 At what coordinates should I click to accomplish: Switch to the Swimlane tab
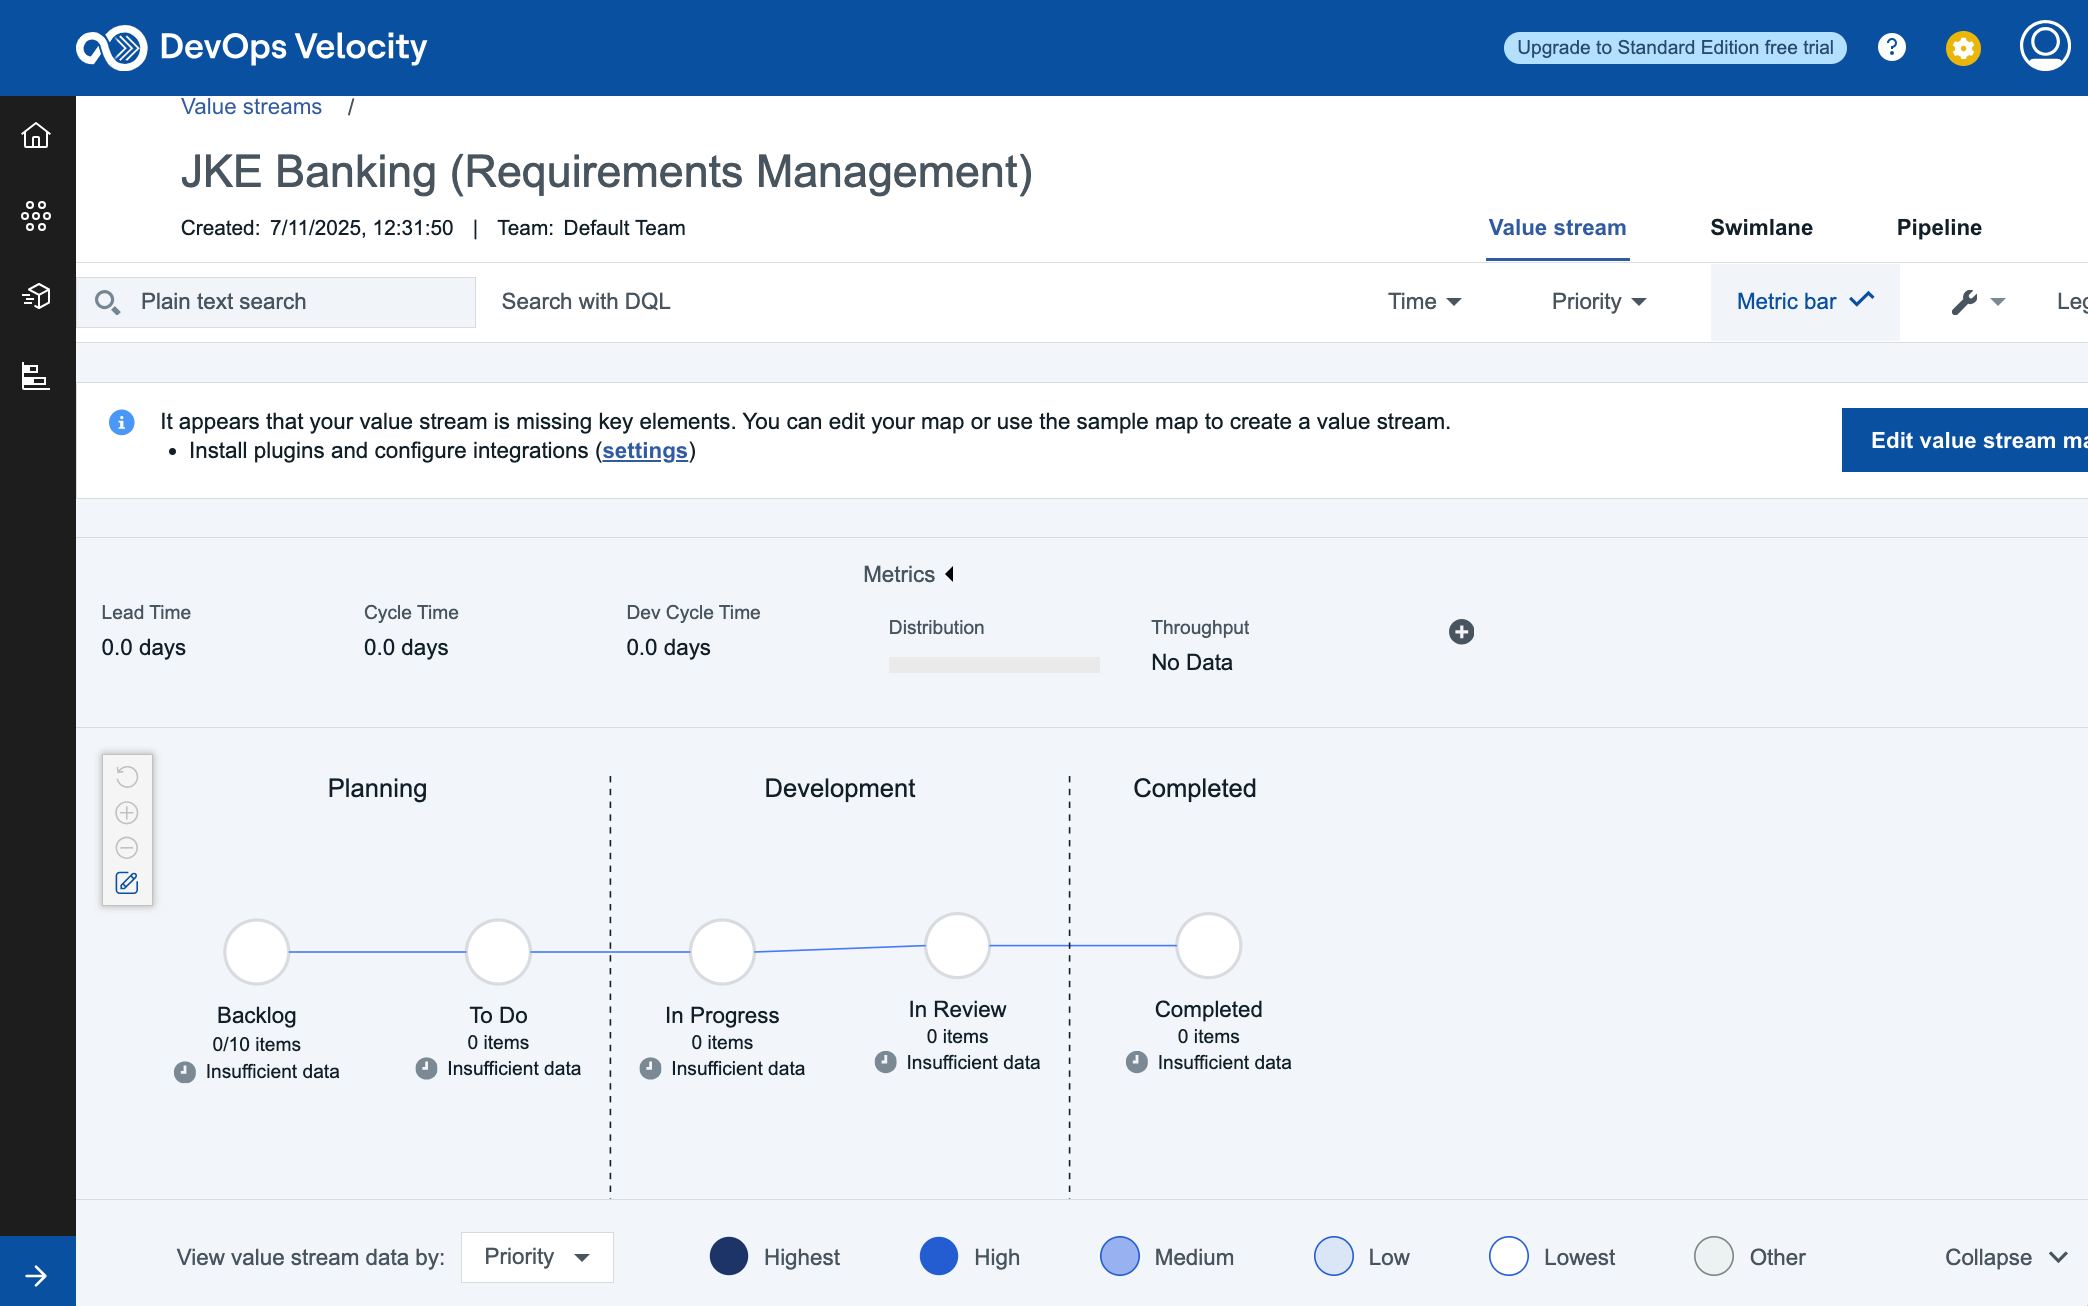1761,228
